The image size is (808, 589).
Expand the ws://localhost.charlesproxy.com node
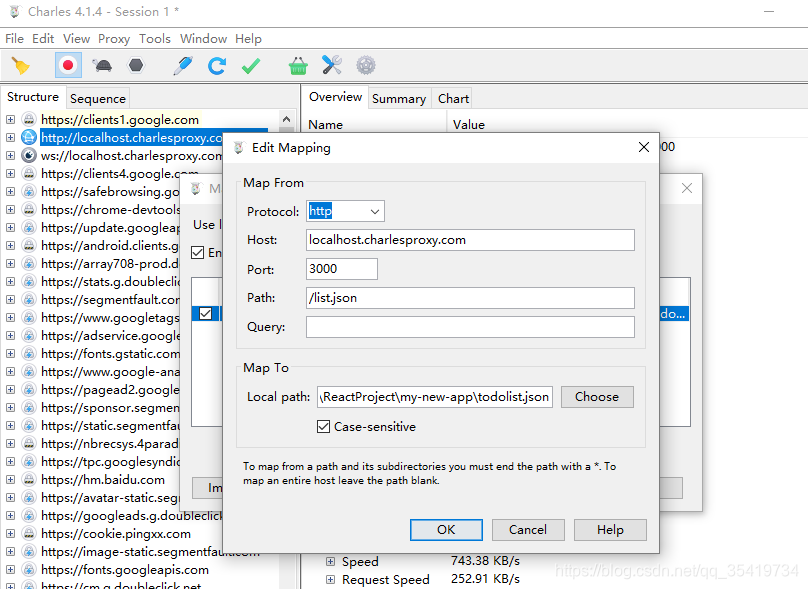tap(10, 156)
